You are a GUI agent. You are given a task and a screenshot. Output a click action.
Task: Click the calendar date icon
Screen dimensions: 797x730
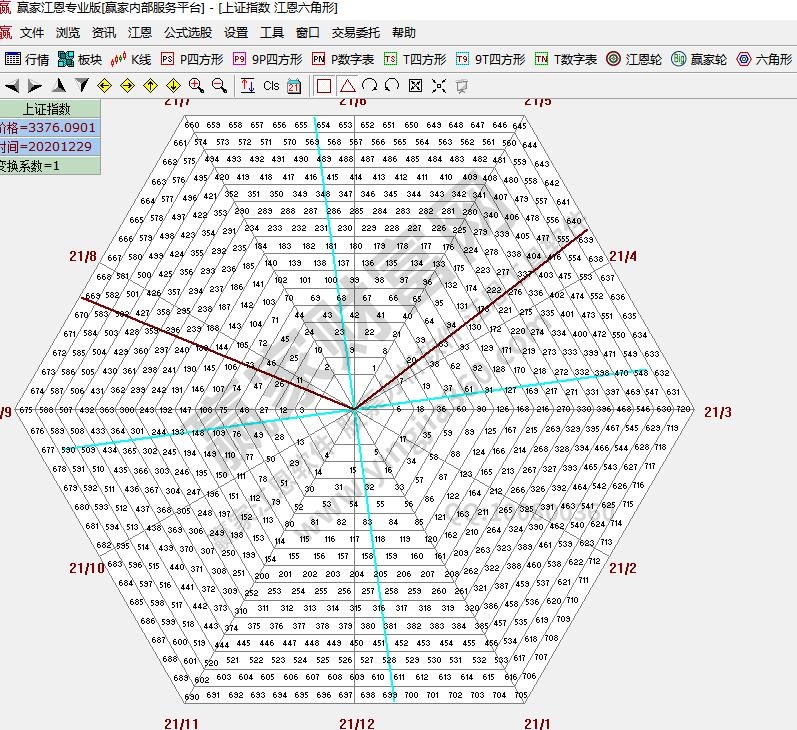coord(294,86)
